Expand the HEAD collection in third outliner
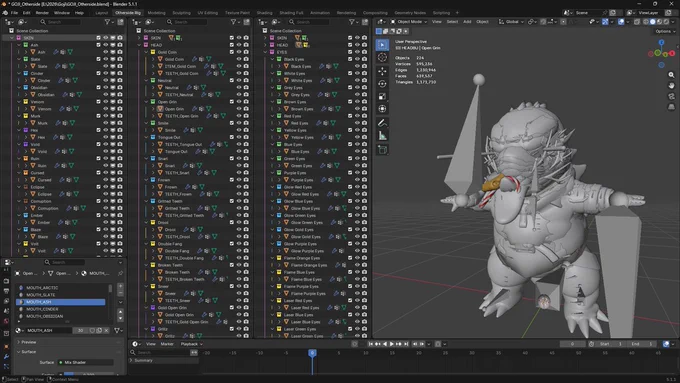 tap(265, 45)
